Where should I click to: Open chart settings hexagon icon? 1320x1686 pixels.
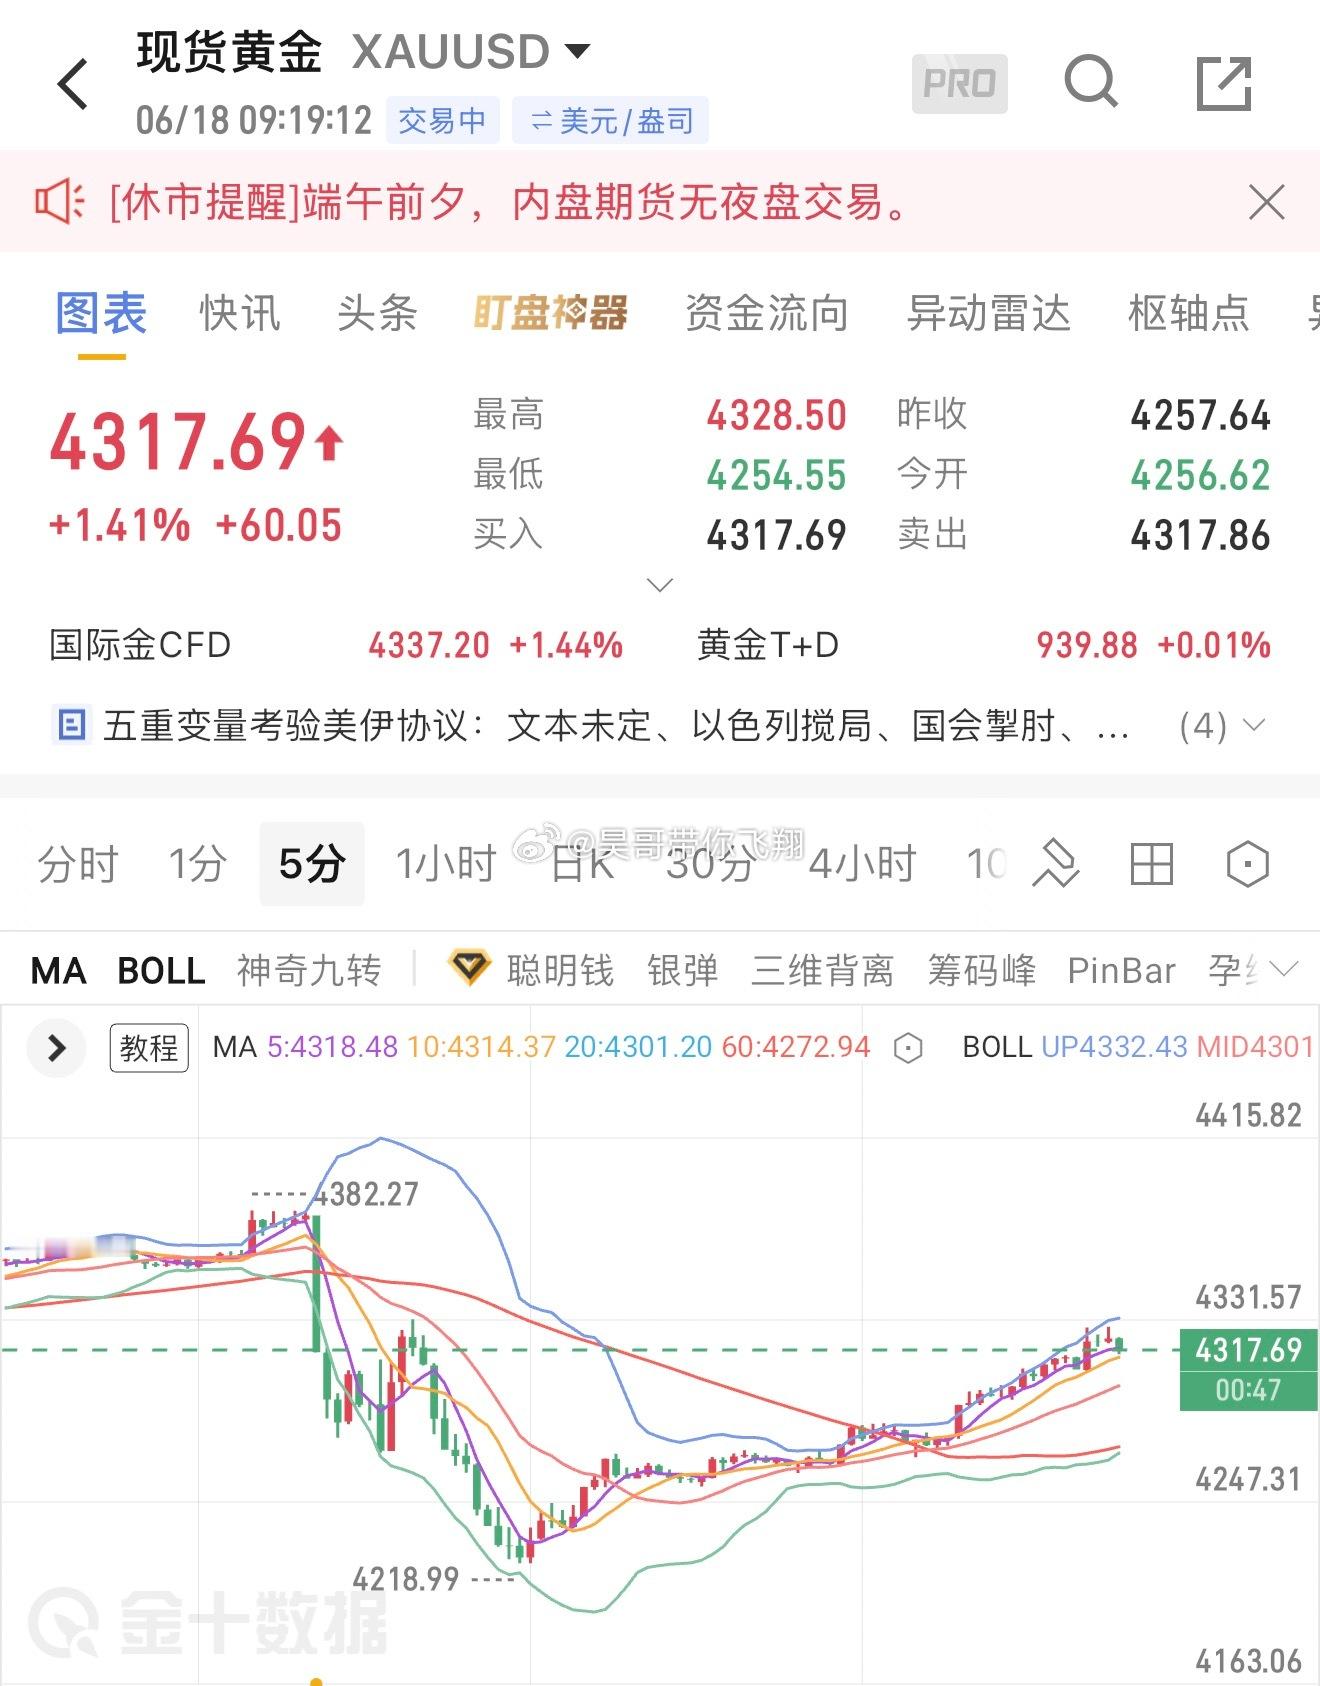click(x=1247, y=864)
